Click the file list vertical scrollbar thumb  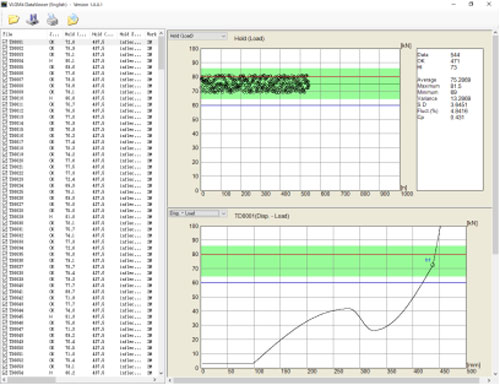[x=161, y=53]
